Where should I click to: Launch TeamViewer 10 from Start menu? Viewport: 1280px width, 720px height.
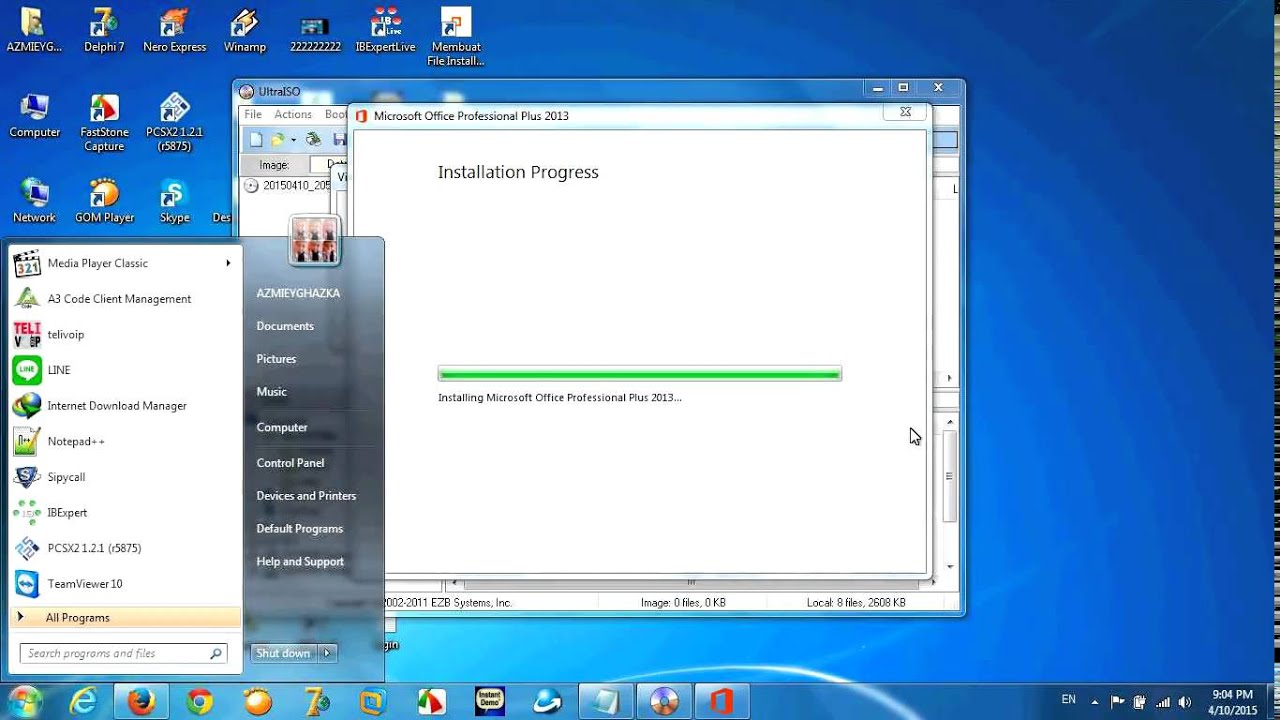[124, 584]
